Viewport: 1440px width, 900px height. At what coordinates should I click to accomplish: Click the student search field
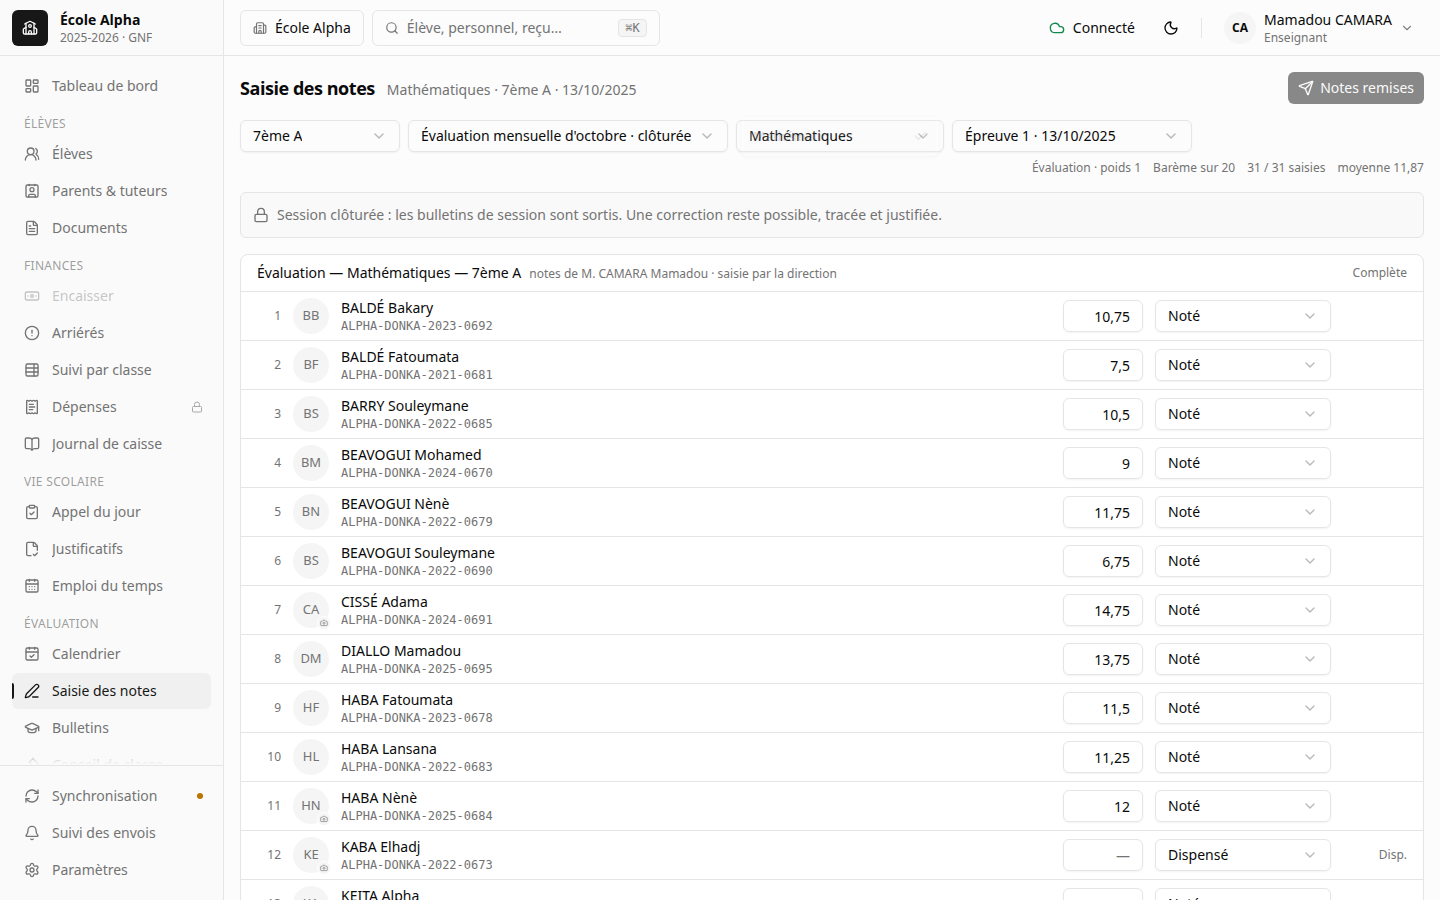click(516, 28)
